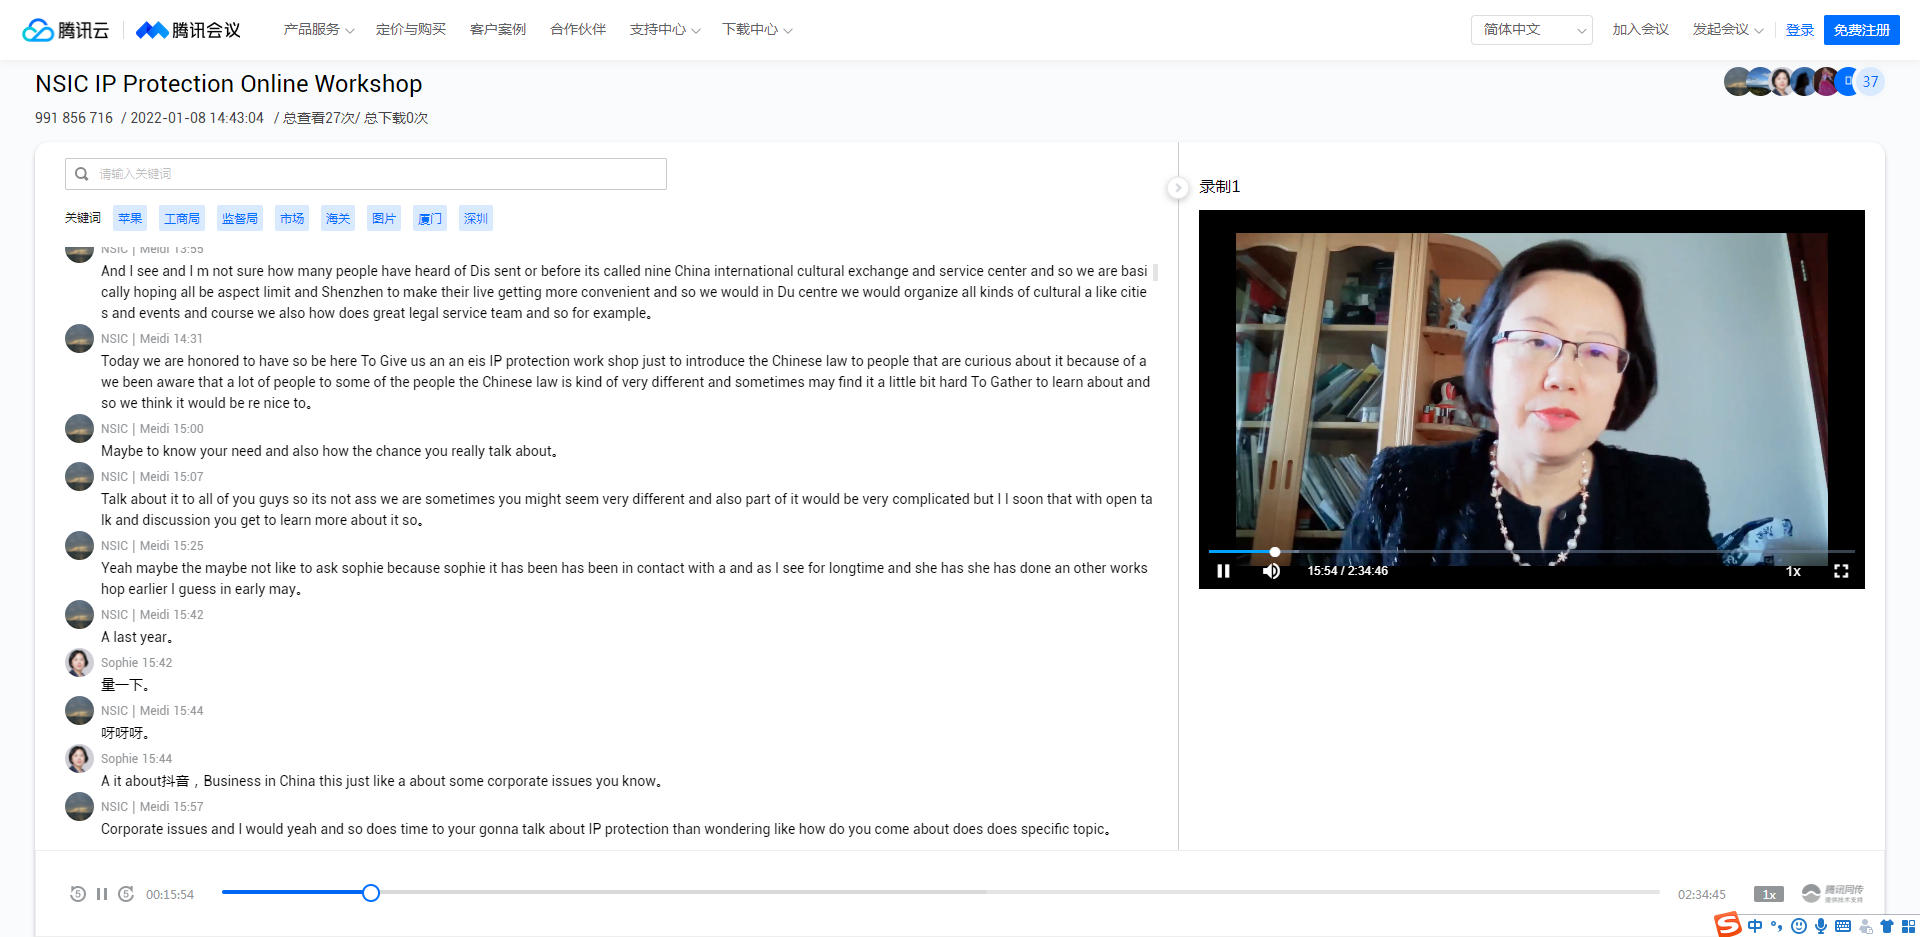Click transcript line 'A last year。'
Screen dimensions: 1920x937
pos(137,637)
